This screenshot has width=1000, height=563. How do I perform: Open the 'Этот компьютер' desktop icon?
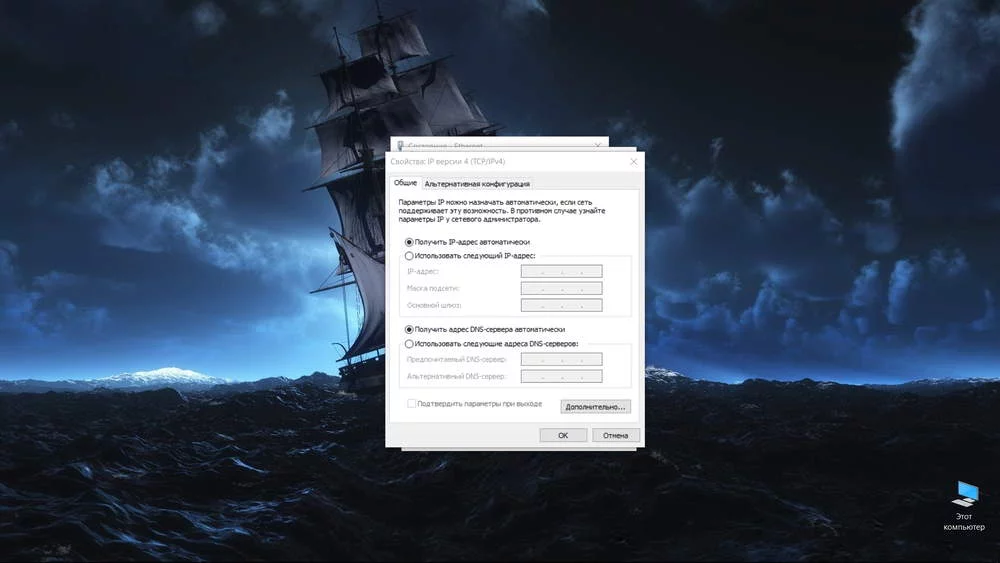965,506
